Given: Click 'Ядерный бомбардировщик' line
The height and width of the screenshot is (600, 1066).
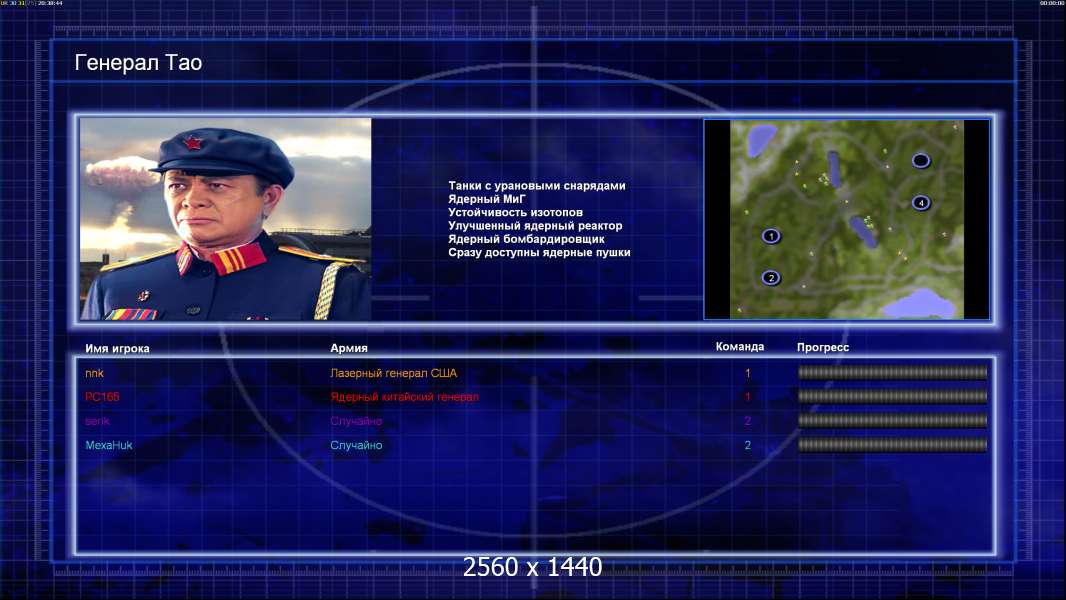Looking at the screenshot, I should [x=526, y=239].
